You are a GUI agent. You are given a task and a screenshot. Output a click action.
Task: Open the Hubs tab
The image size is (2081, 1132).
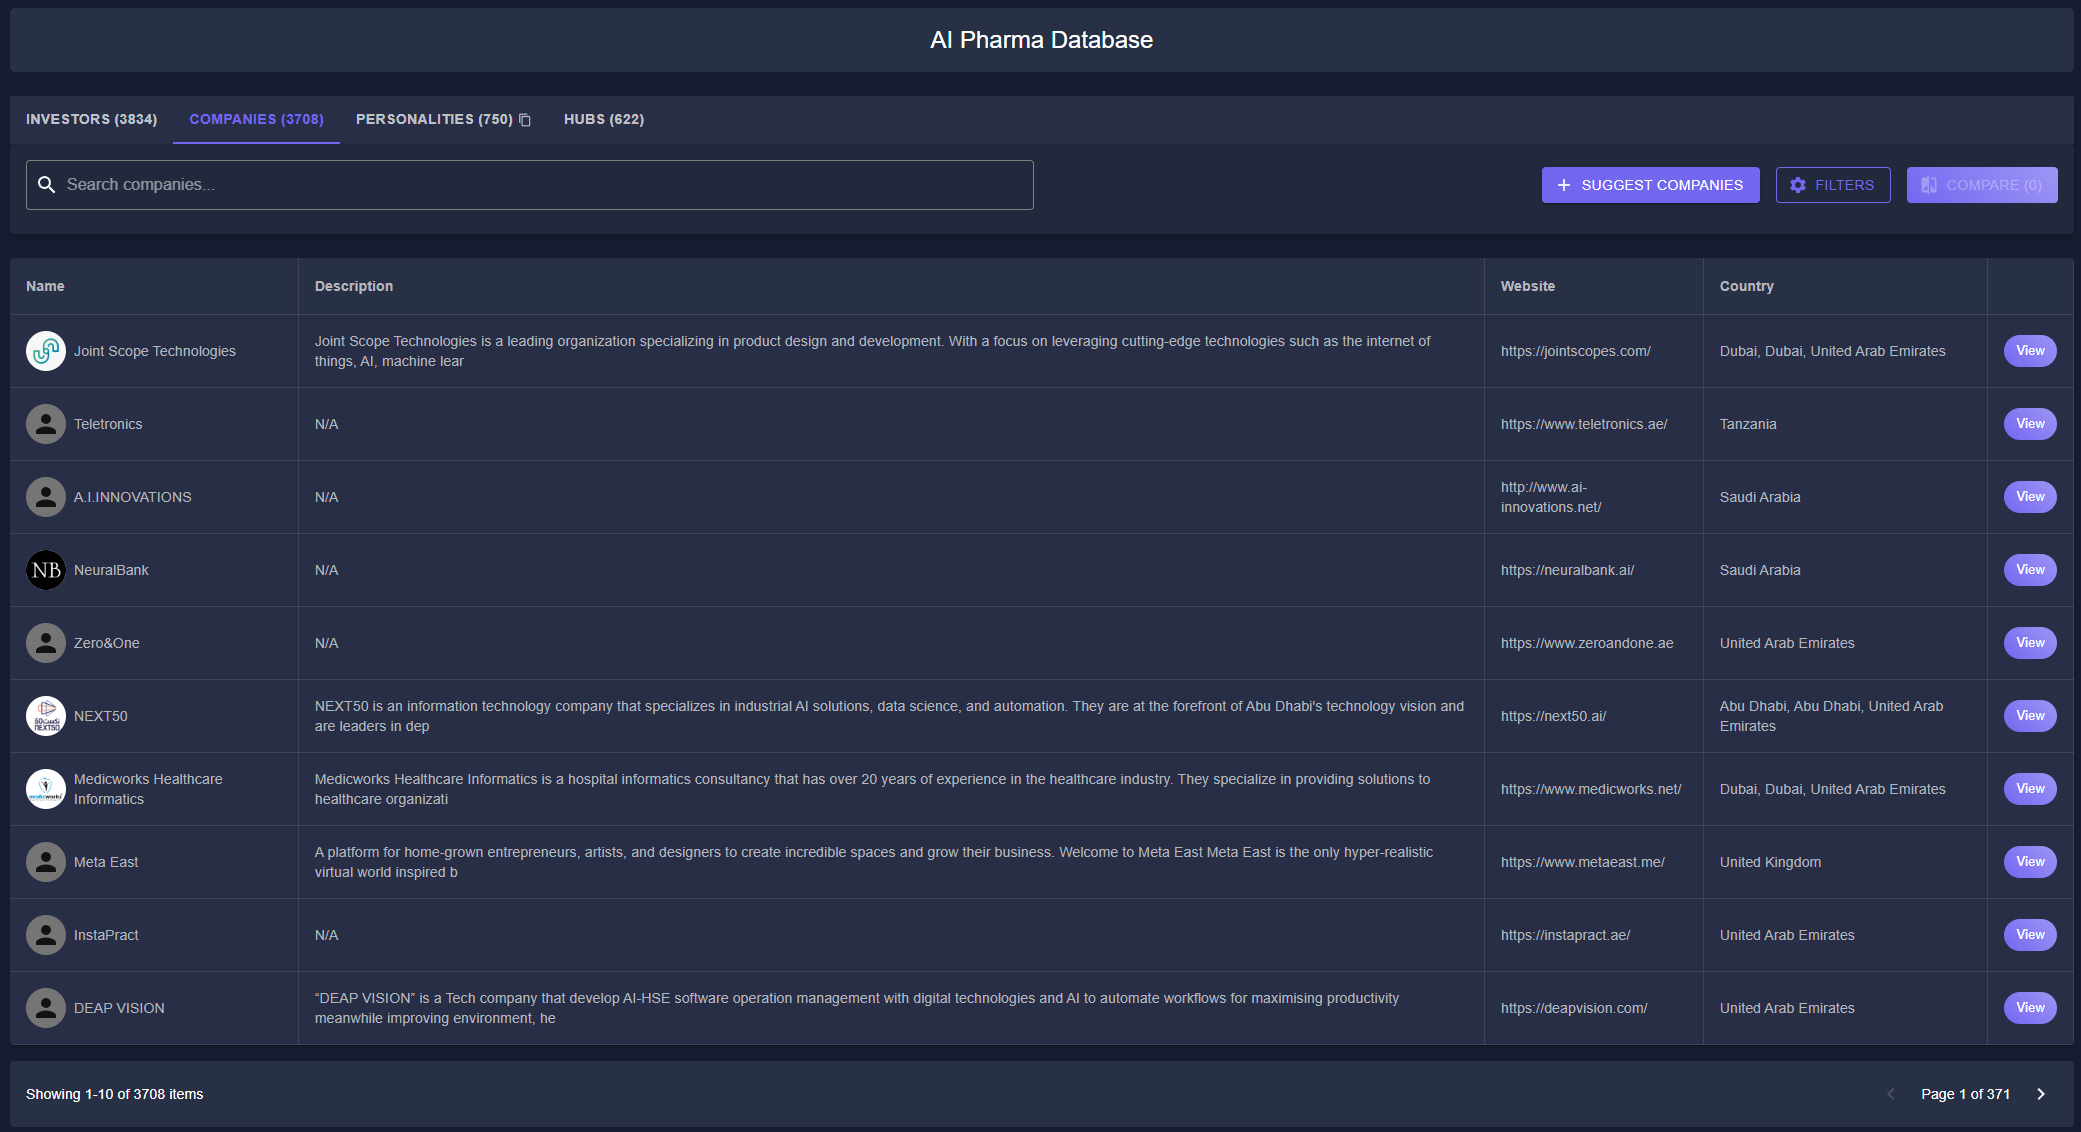pos(603,119)
